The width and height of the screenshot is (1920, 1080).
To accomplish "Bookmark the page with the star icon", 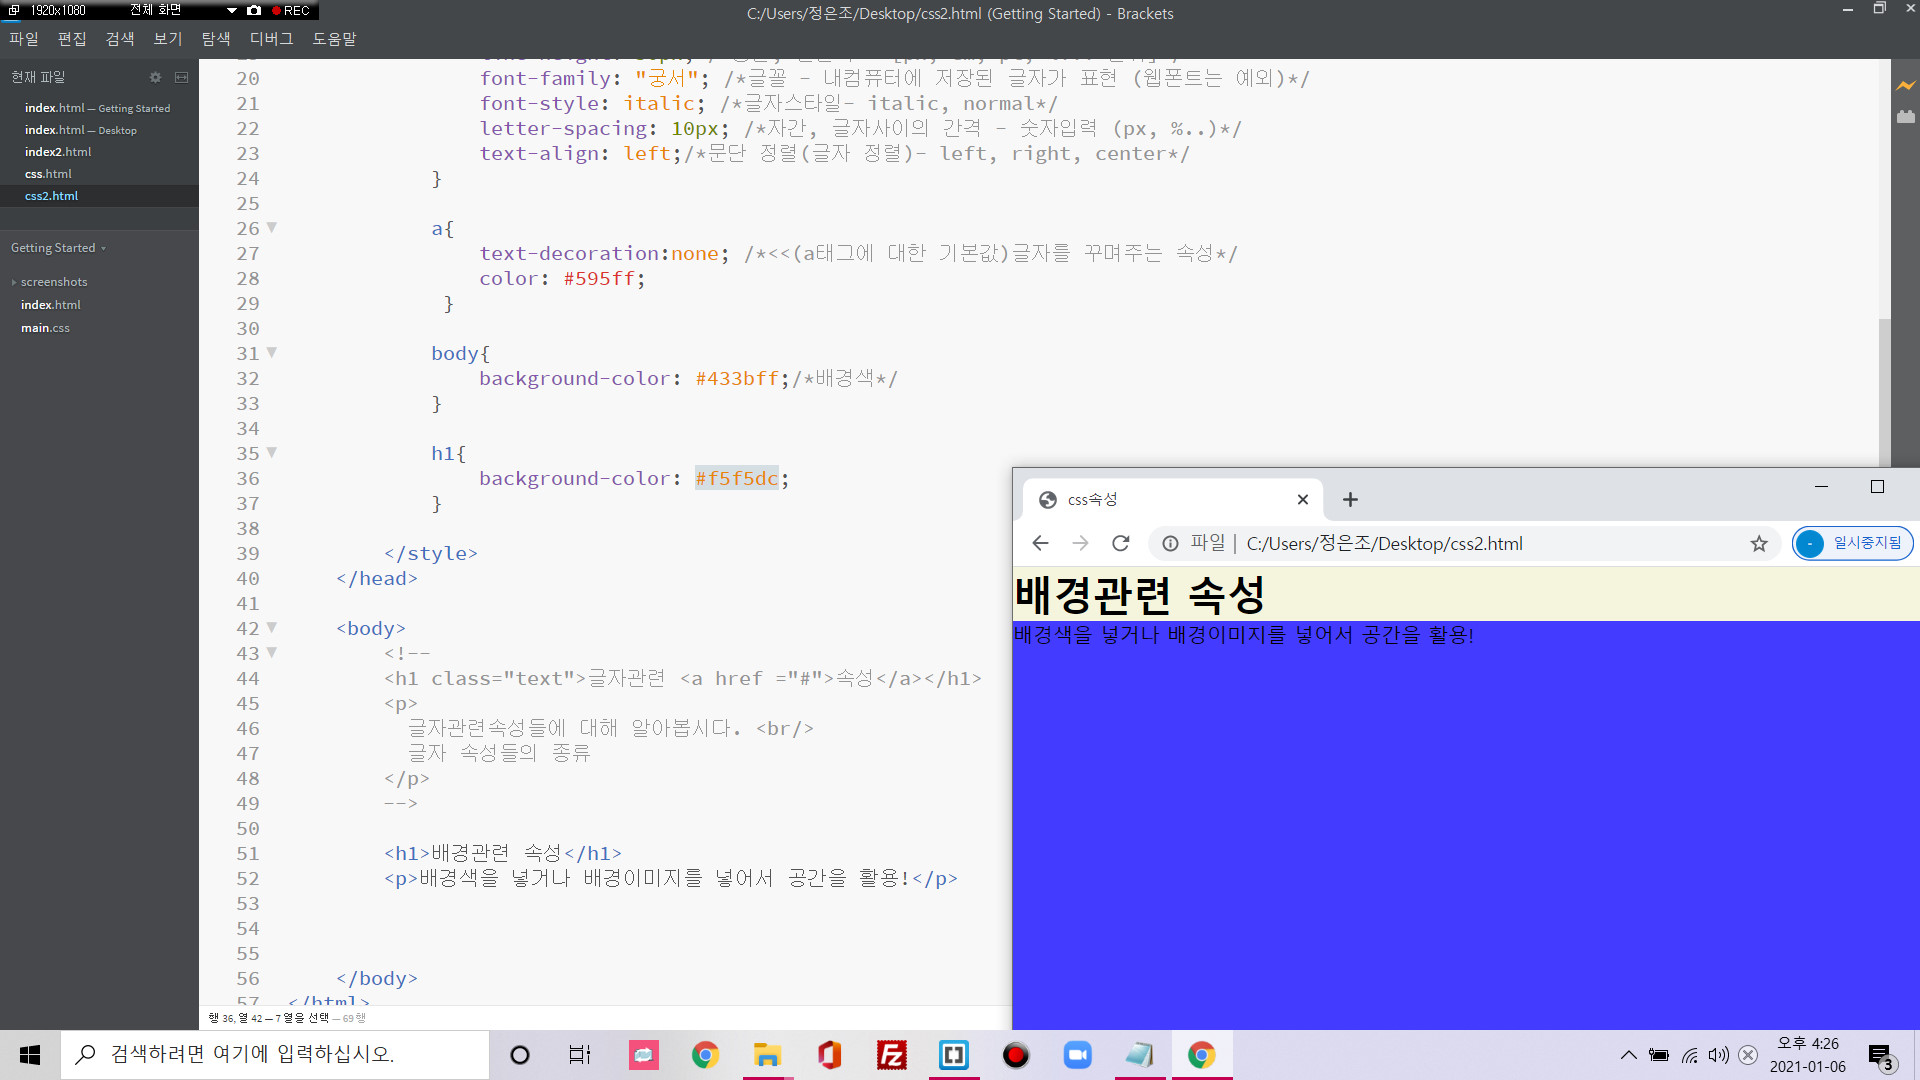I will 1759,543.
